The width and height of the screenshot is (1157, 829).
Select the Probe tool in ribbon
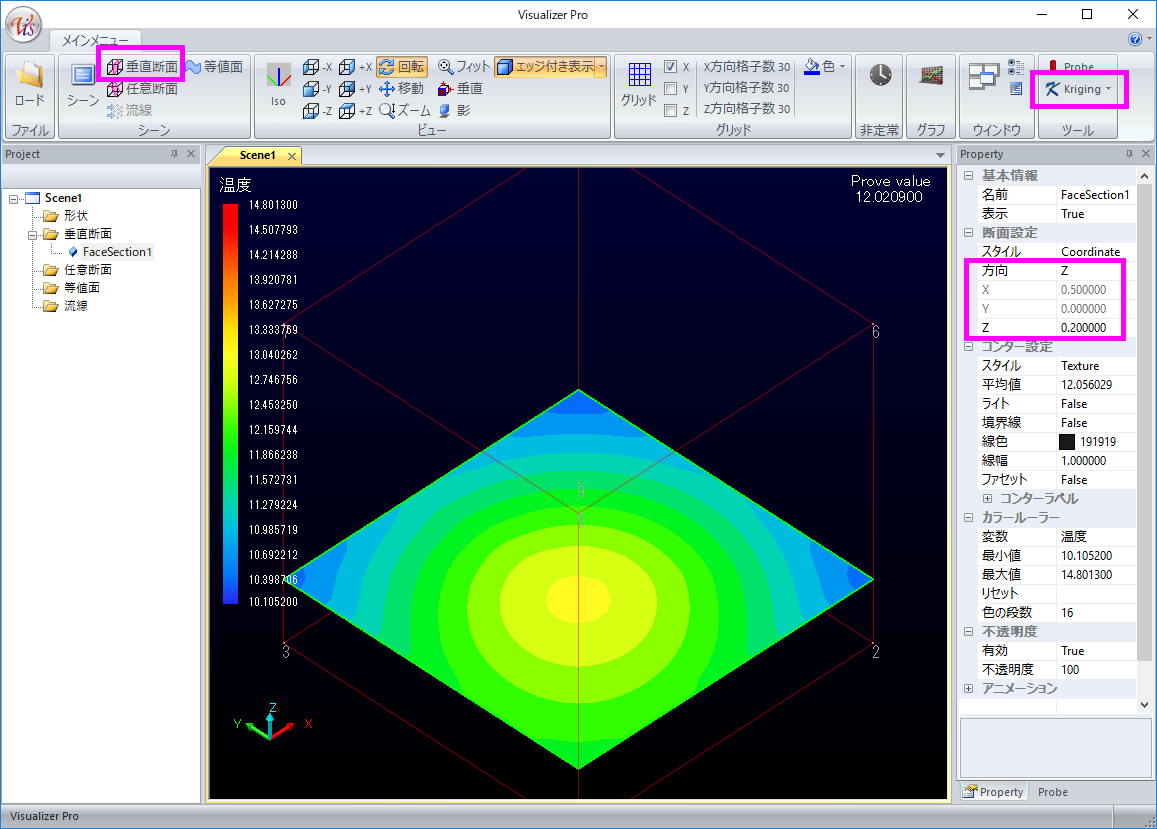coord(1070,67)
